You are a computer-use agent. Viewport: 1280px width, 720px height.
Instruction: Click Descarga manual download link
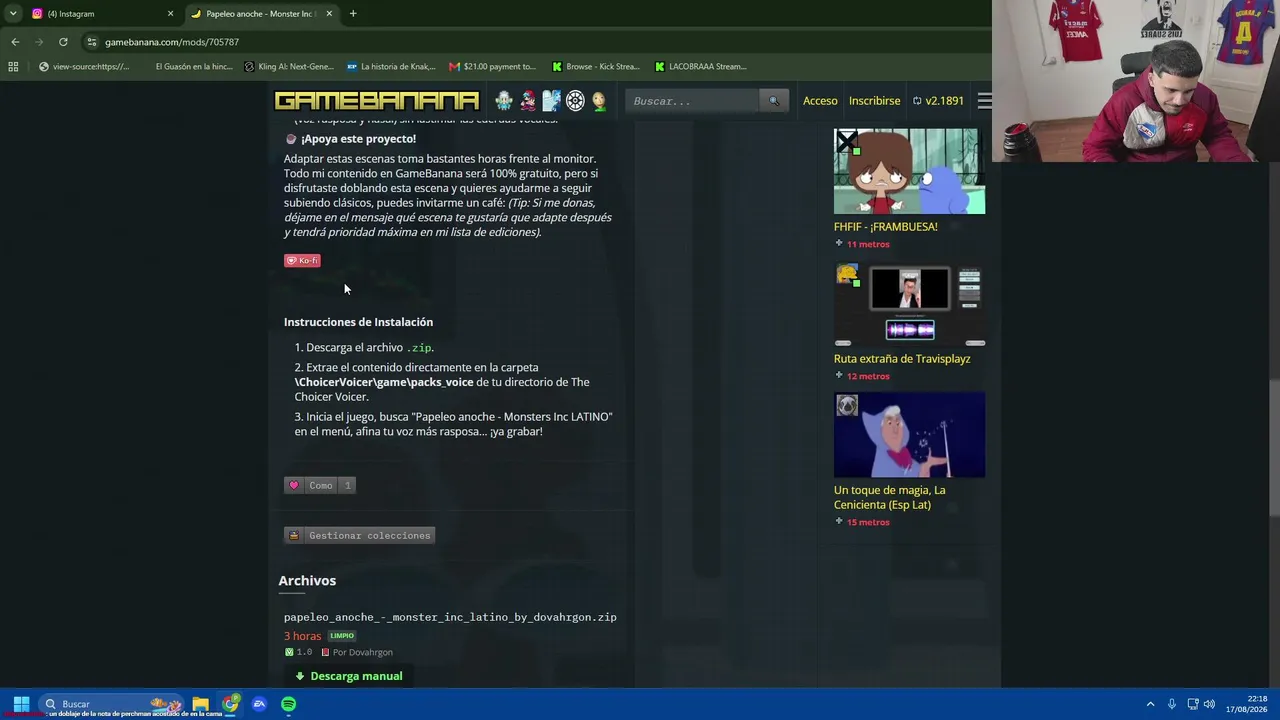tap(348, 676)
